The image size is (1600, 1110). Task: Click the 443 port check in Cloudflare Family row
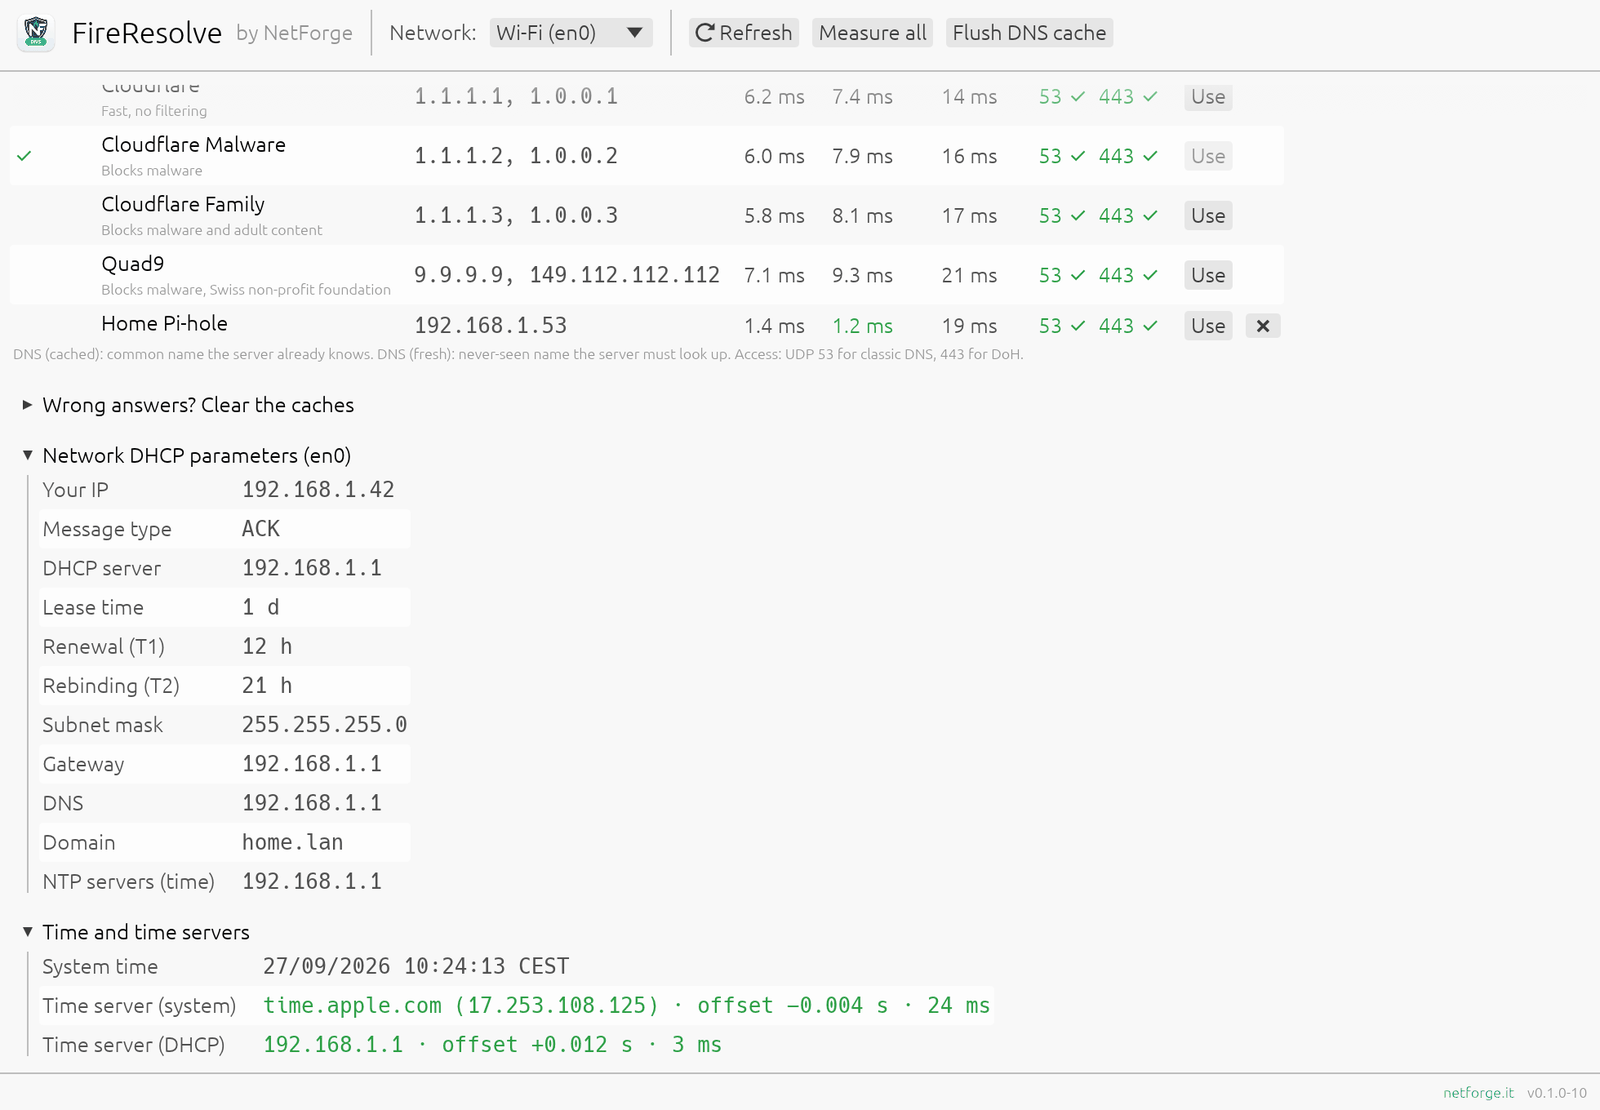(x=1128, y=216)
